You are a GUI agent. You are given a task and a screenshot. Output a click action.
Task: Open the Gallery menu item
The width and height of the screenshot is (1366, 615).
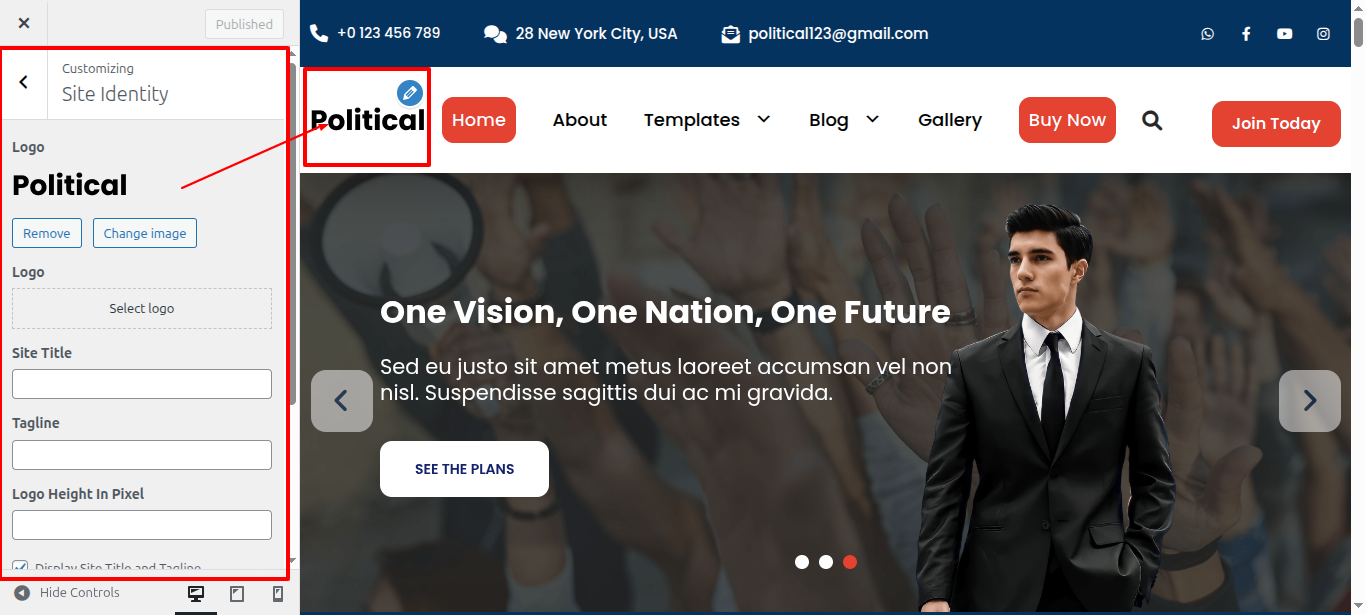pos(950,120)
